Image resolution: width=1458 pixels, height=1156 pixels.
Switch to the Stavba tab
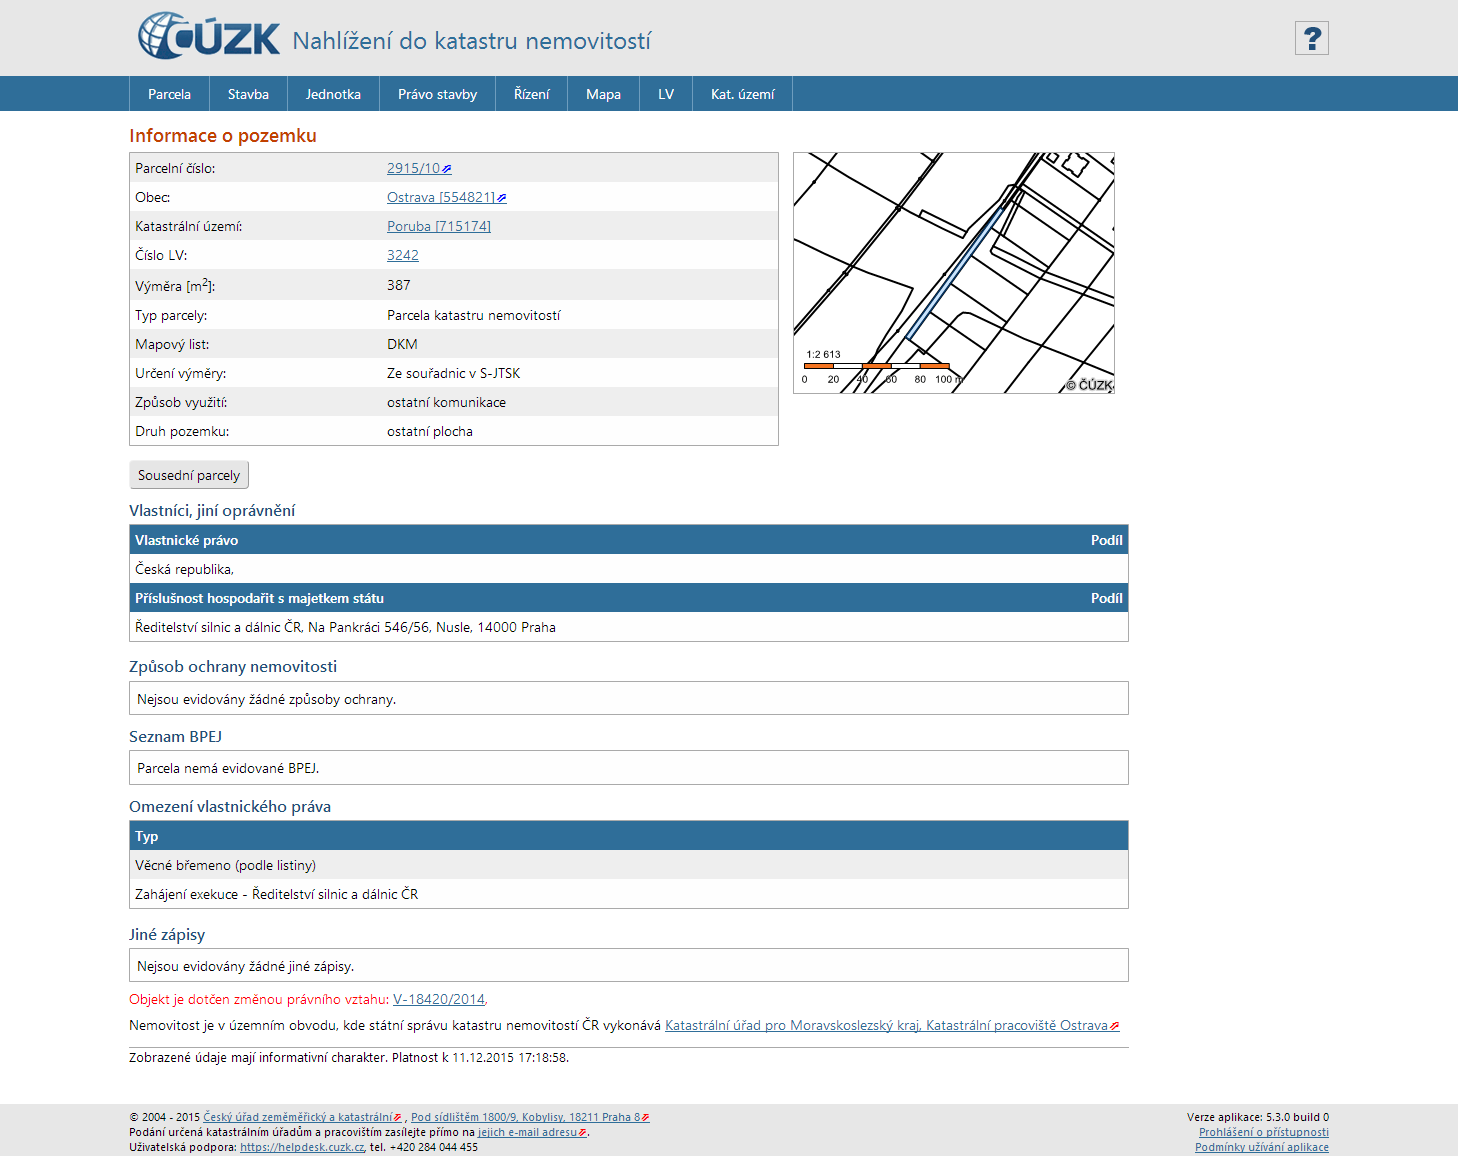[x=248, y=94]
